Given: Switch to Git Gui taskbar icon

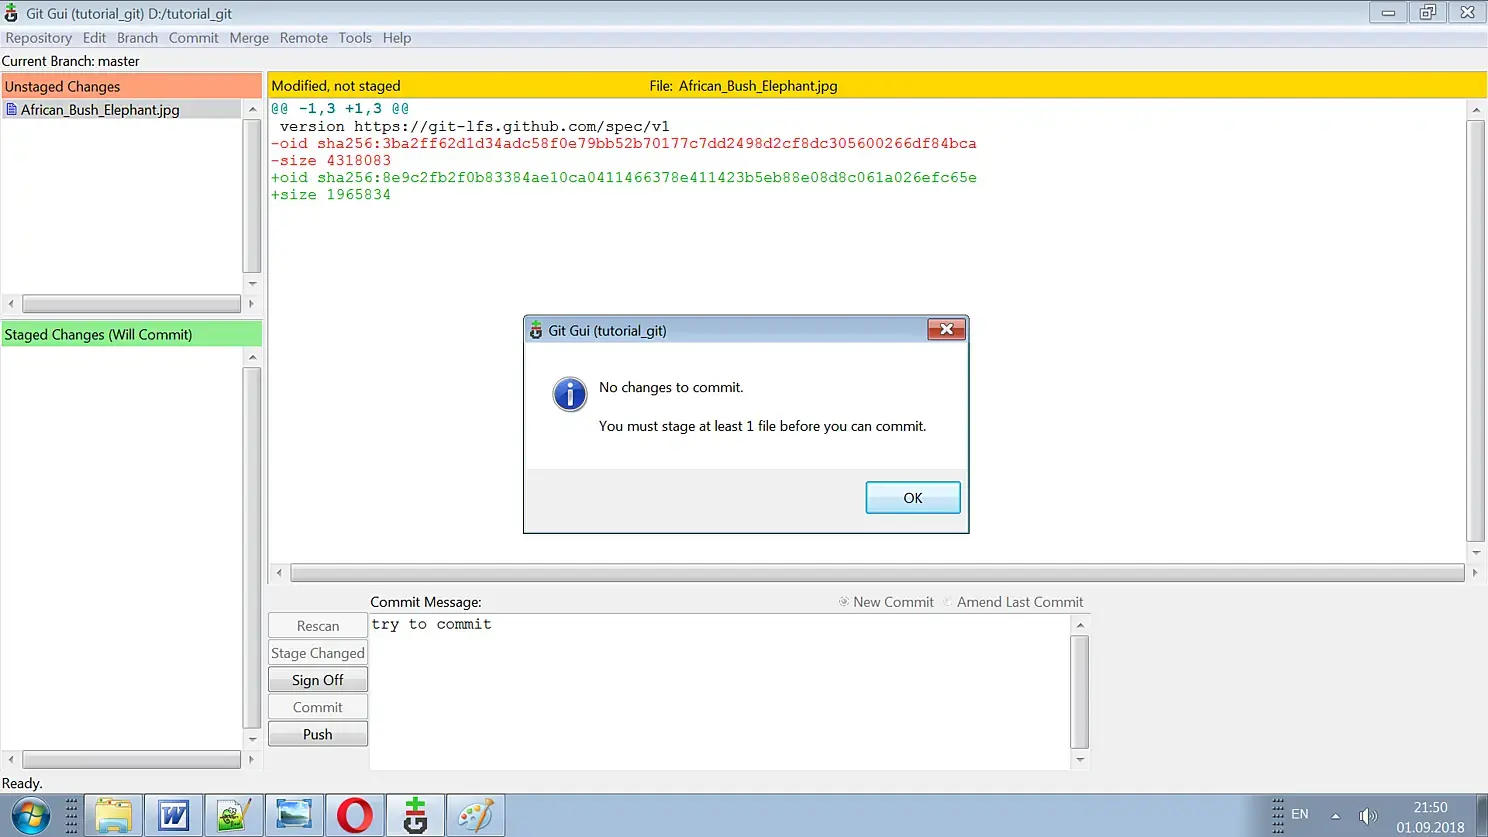Looking at the screenshot, I should coord(415,816).
